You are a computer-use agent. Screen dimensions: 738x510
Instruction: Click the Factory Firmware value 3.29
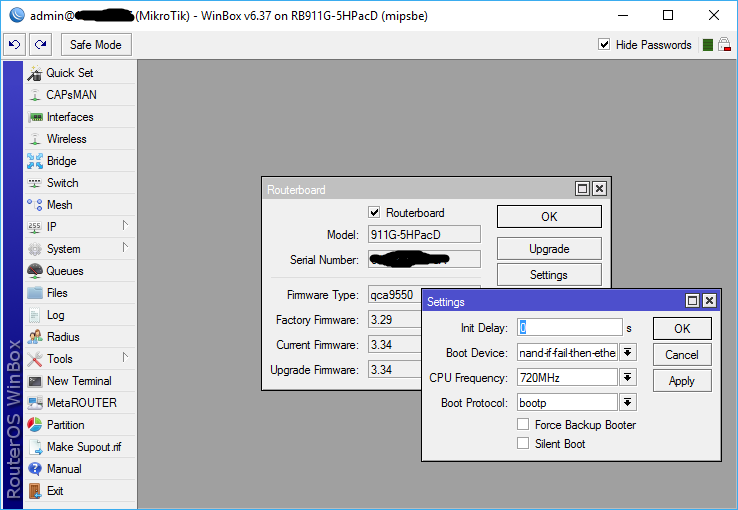[x=394, y=320]
